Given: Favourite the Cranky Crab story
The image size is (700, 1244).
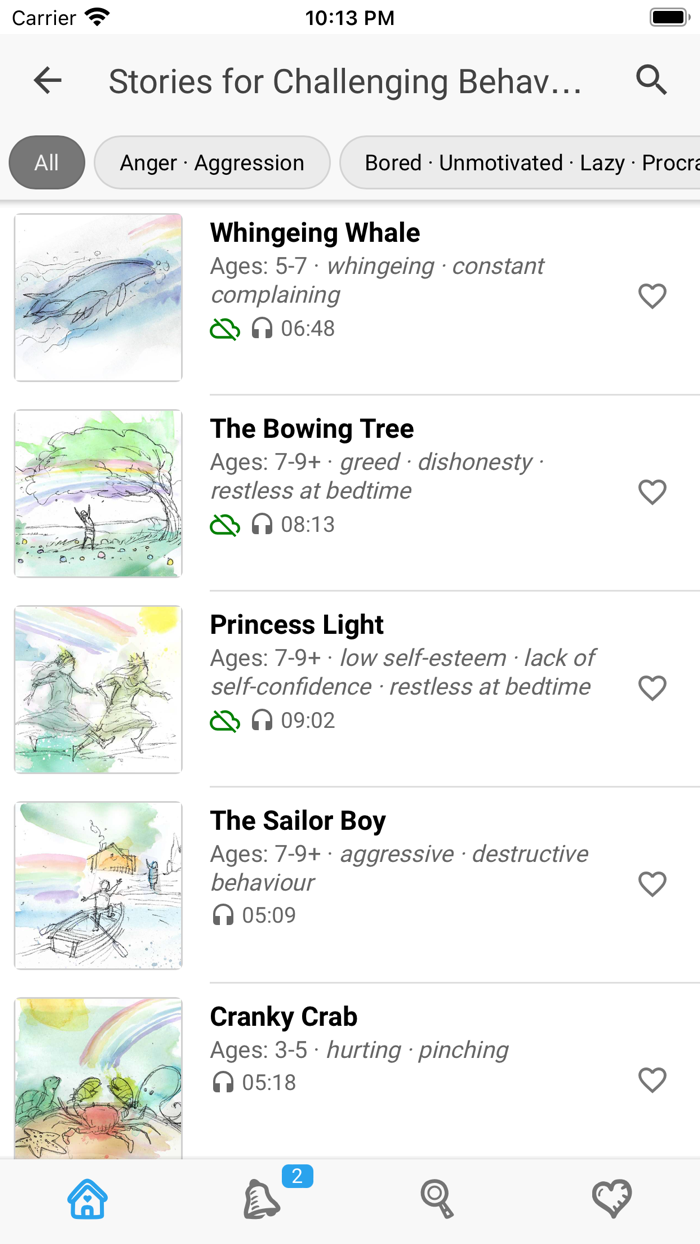Looking at the screenshot, I should 652,1080.
